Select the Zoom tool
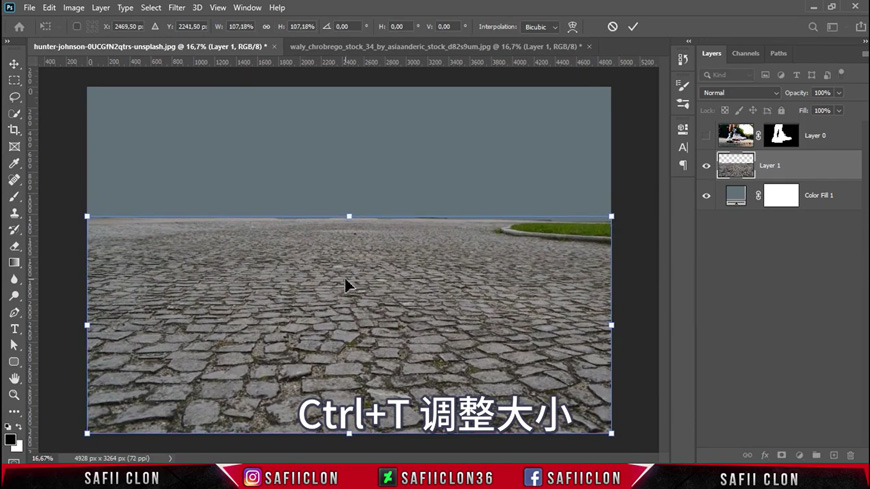This screenshot has height=489, width=870. click(14, 395)
